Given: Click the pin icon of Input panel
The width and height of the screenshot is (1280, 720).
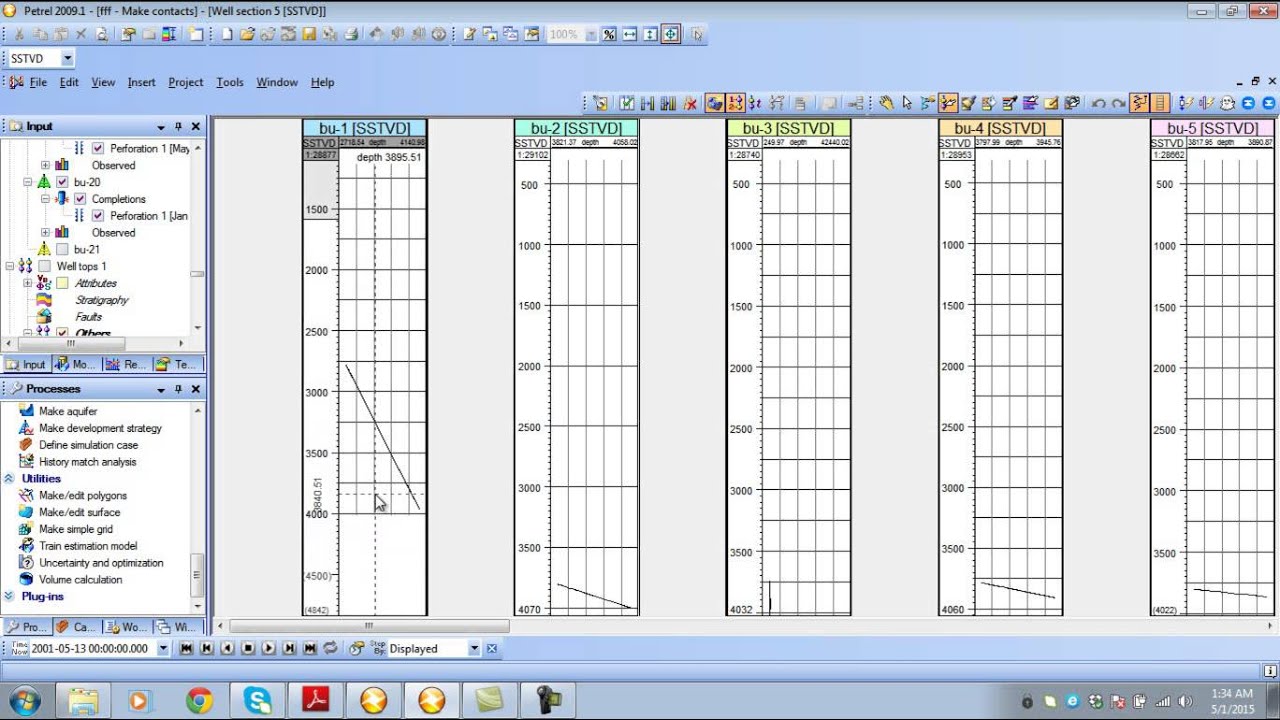Looking at the screenshot, I should (x=178, y=127).
